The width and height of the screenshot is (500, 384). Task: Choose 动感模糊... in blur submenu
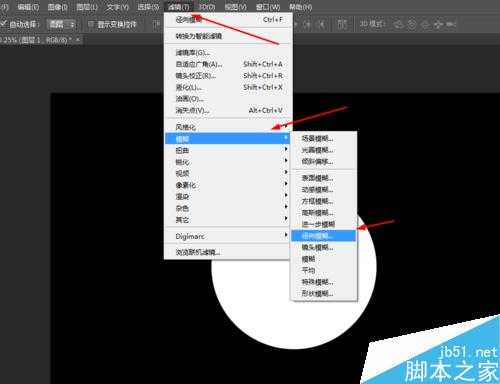click(x=324, y=190)
